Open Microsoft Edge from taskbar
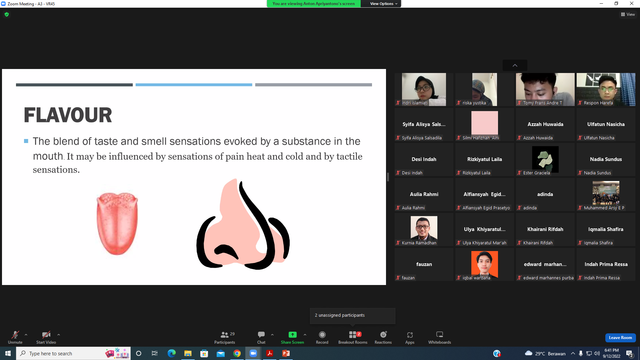The image size is (640, 360). (x=171, y=353)
